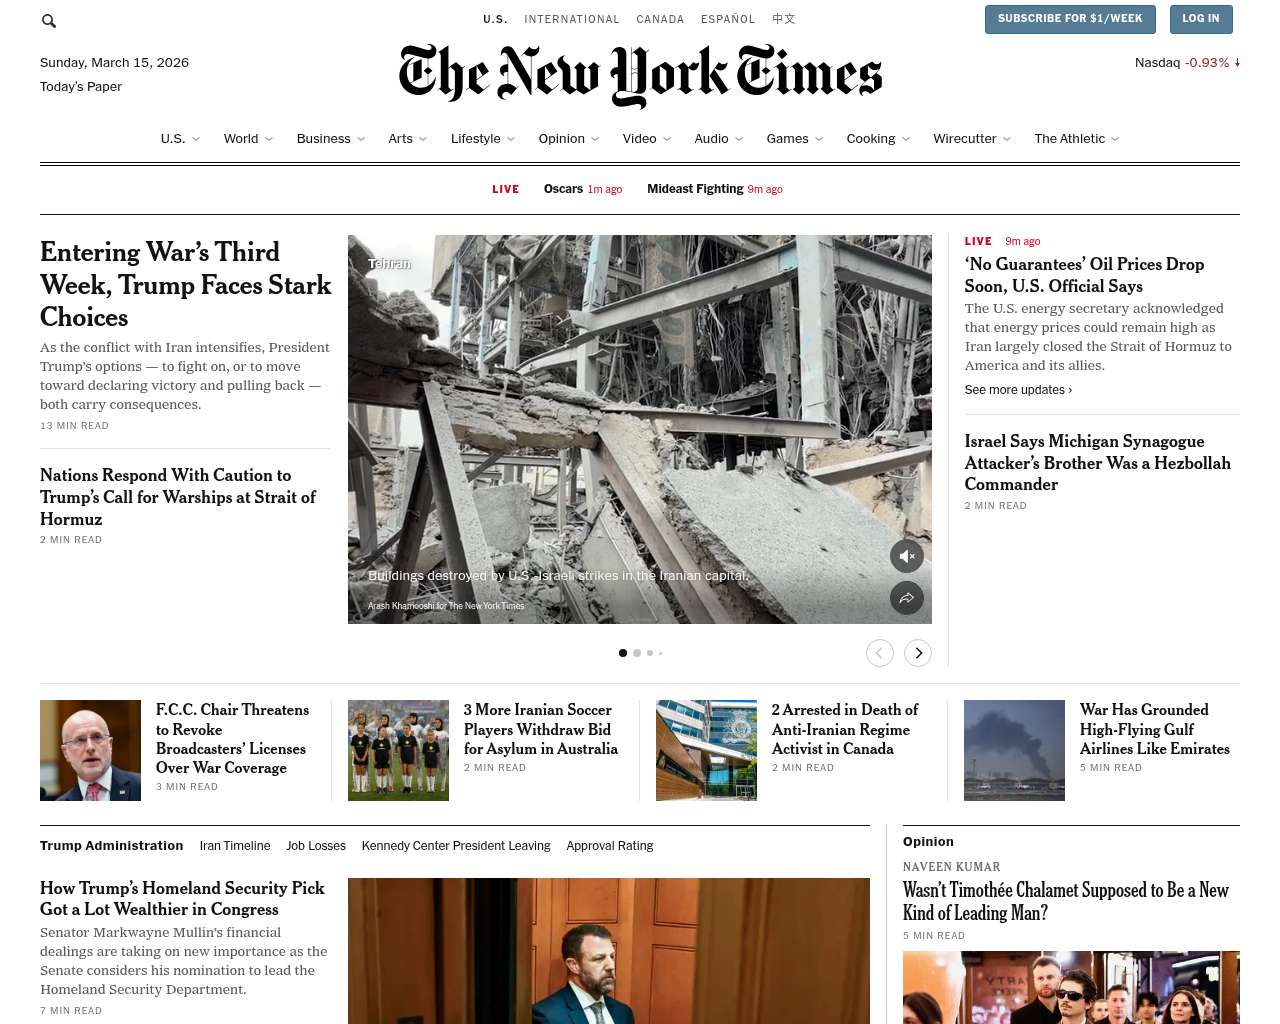This screenshot has width=1280, height=1024.
Task: Click the Log In button
Action: [1201, 19]
